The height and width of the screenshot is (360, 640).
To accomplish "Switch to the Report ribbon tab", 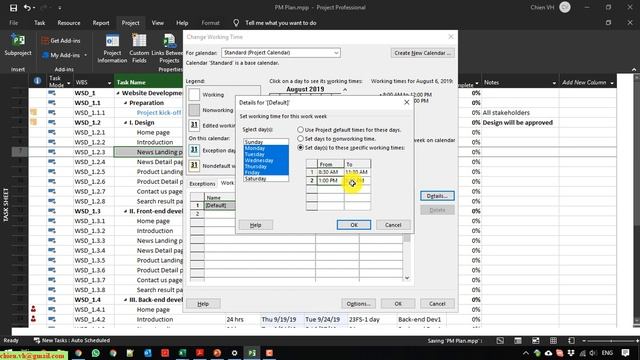I will [101, 23].
